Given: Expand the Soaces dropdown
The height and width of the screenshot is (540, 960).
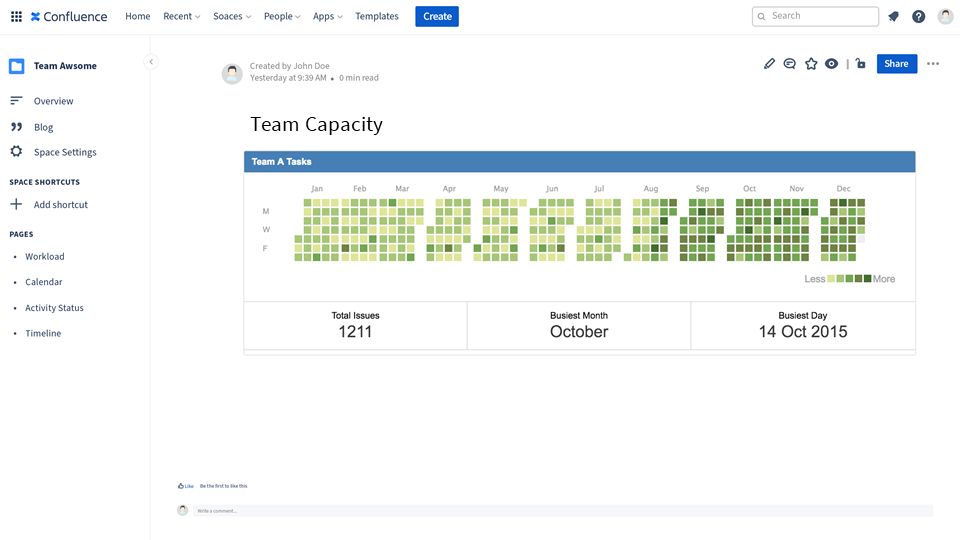Looking at the screenshot, I should (232, 17).
